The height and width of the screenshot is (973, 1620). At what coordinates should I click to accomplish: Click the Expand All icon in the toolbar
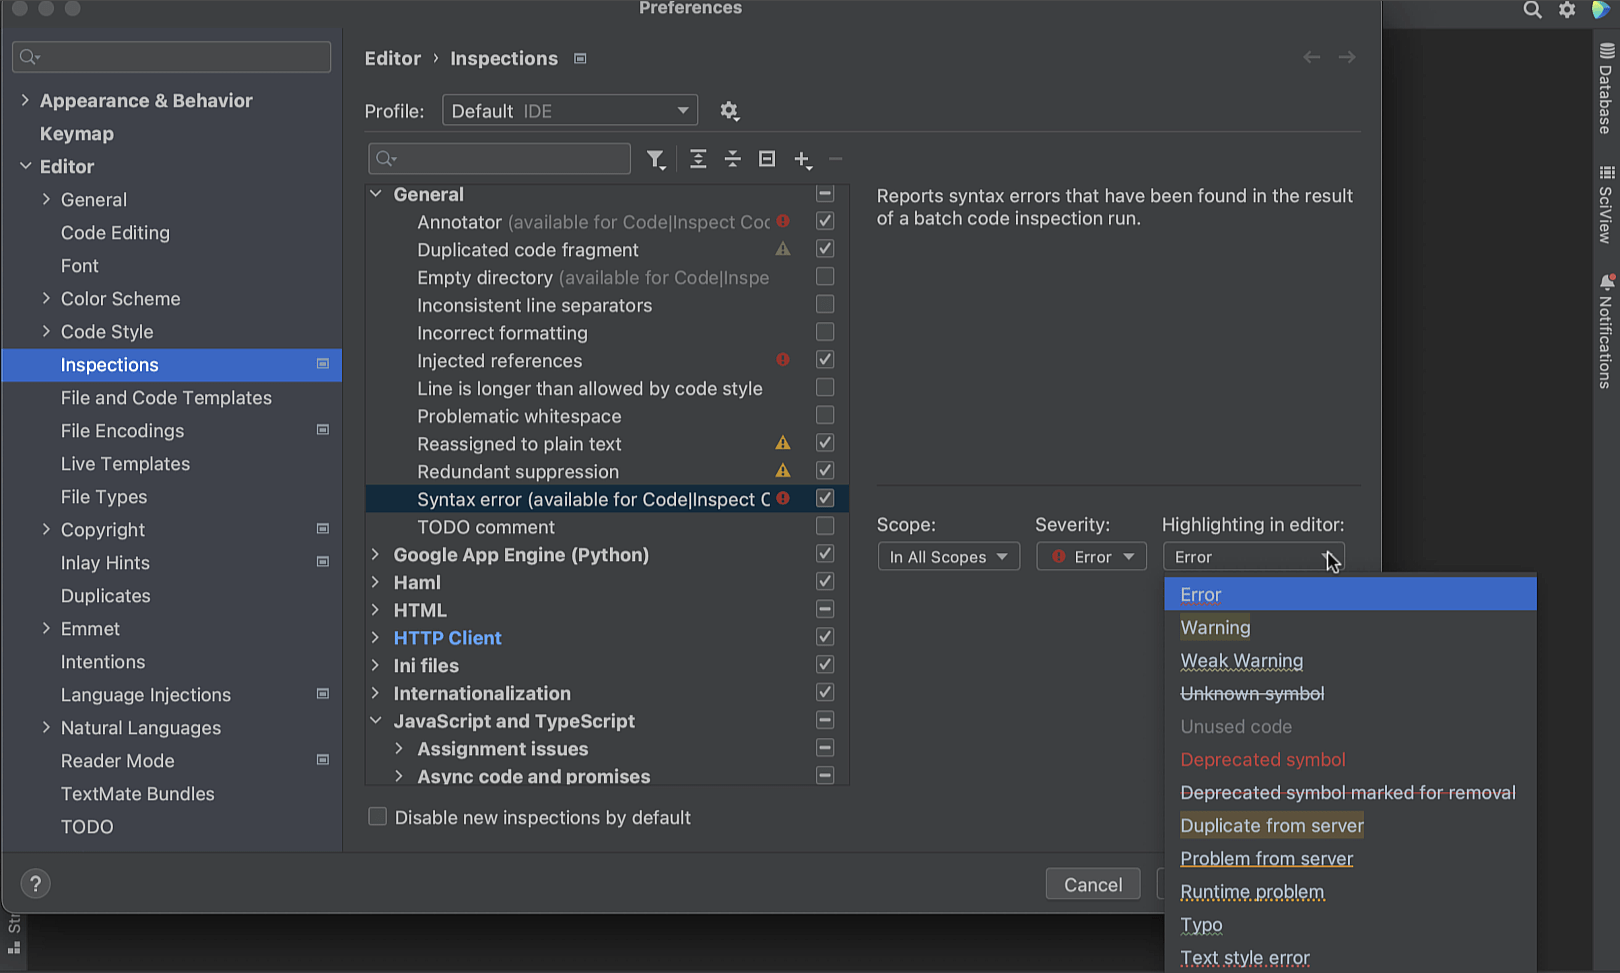pyautogui.click(x=698, y=159)
